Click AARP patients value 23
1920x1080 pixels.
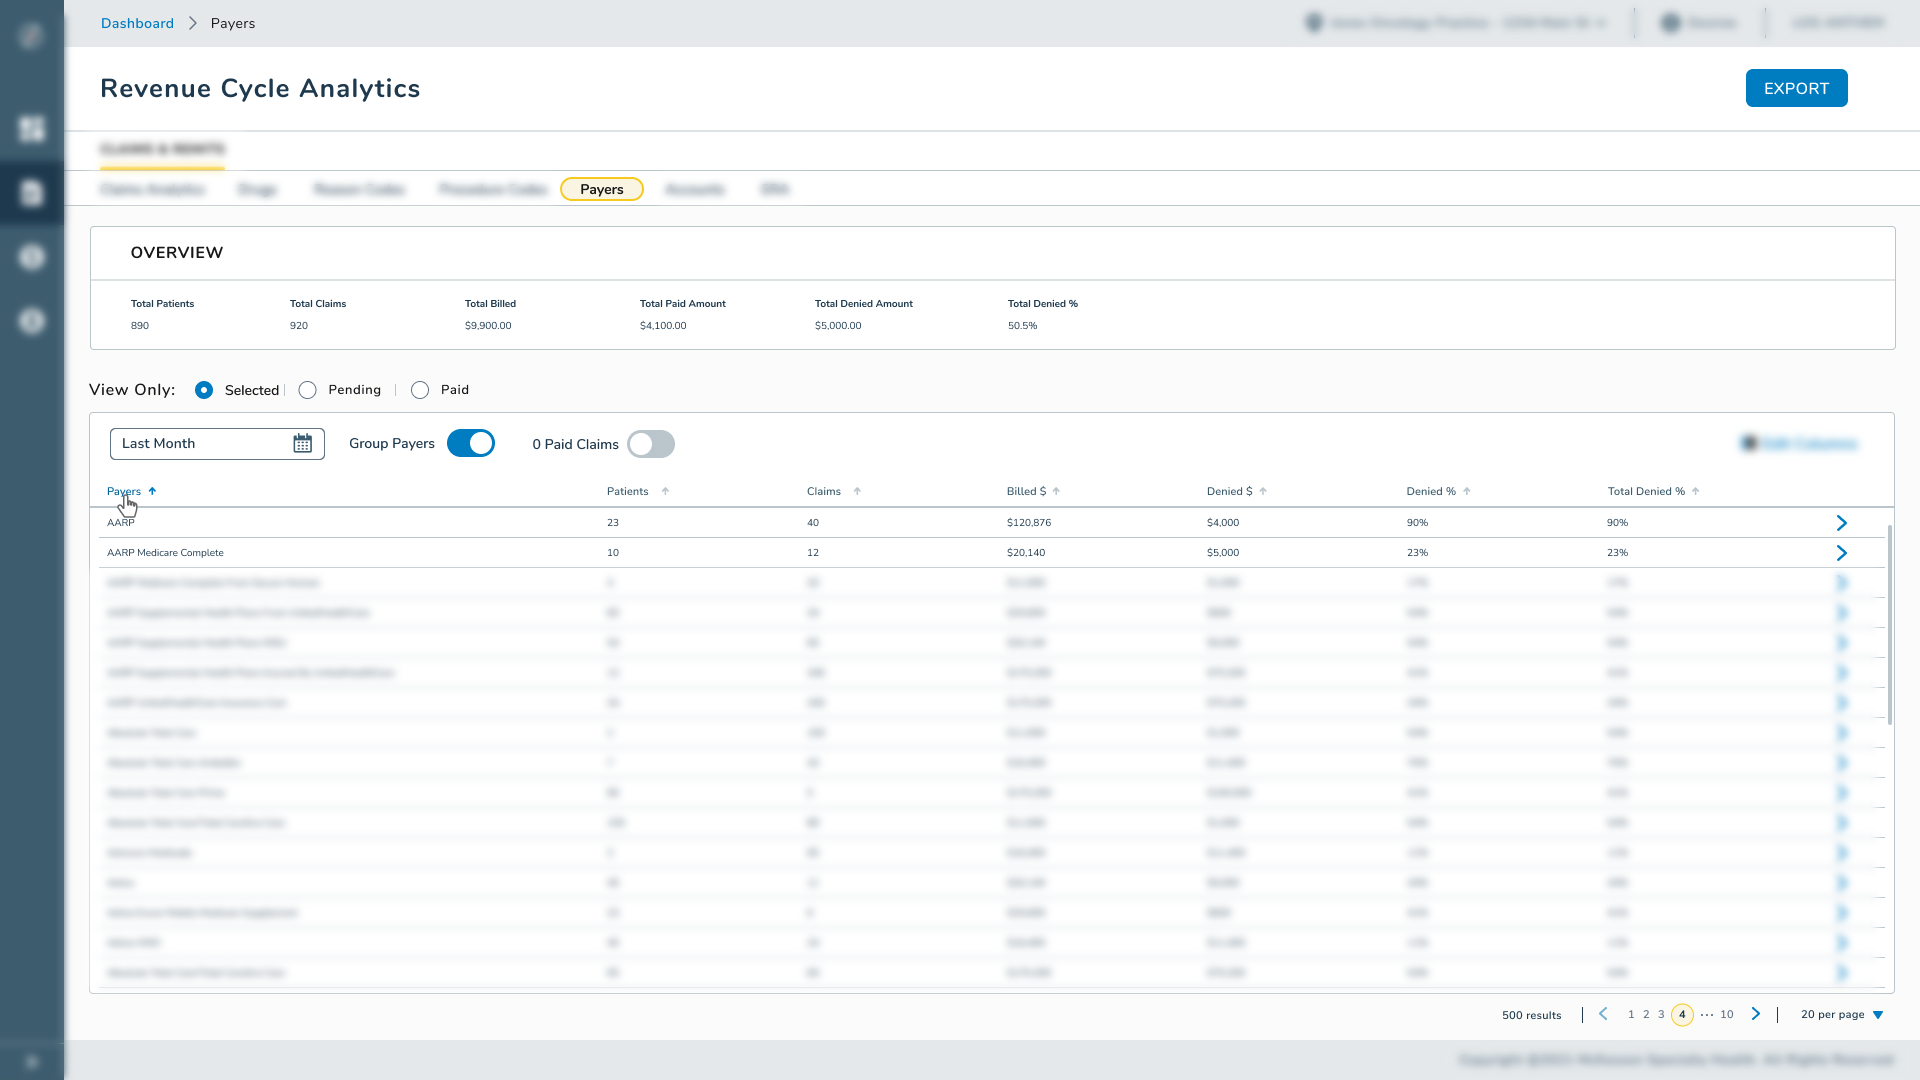point(613,523)
